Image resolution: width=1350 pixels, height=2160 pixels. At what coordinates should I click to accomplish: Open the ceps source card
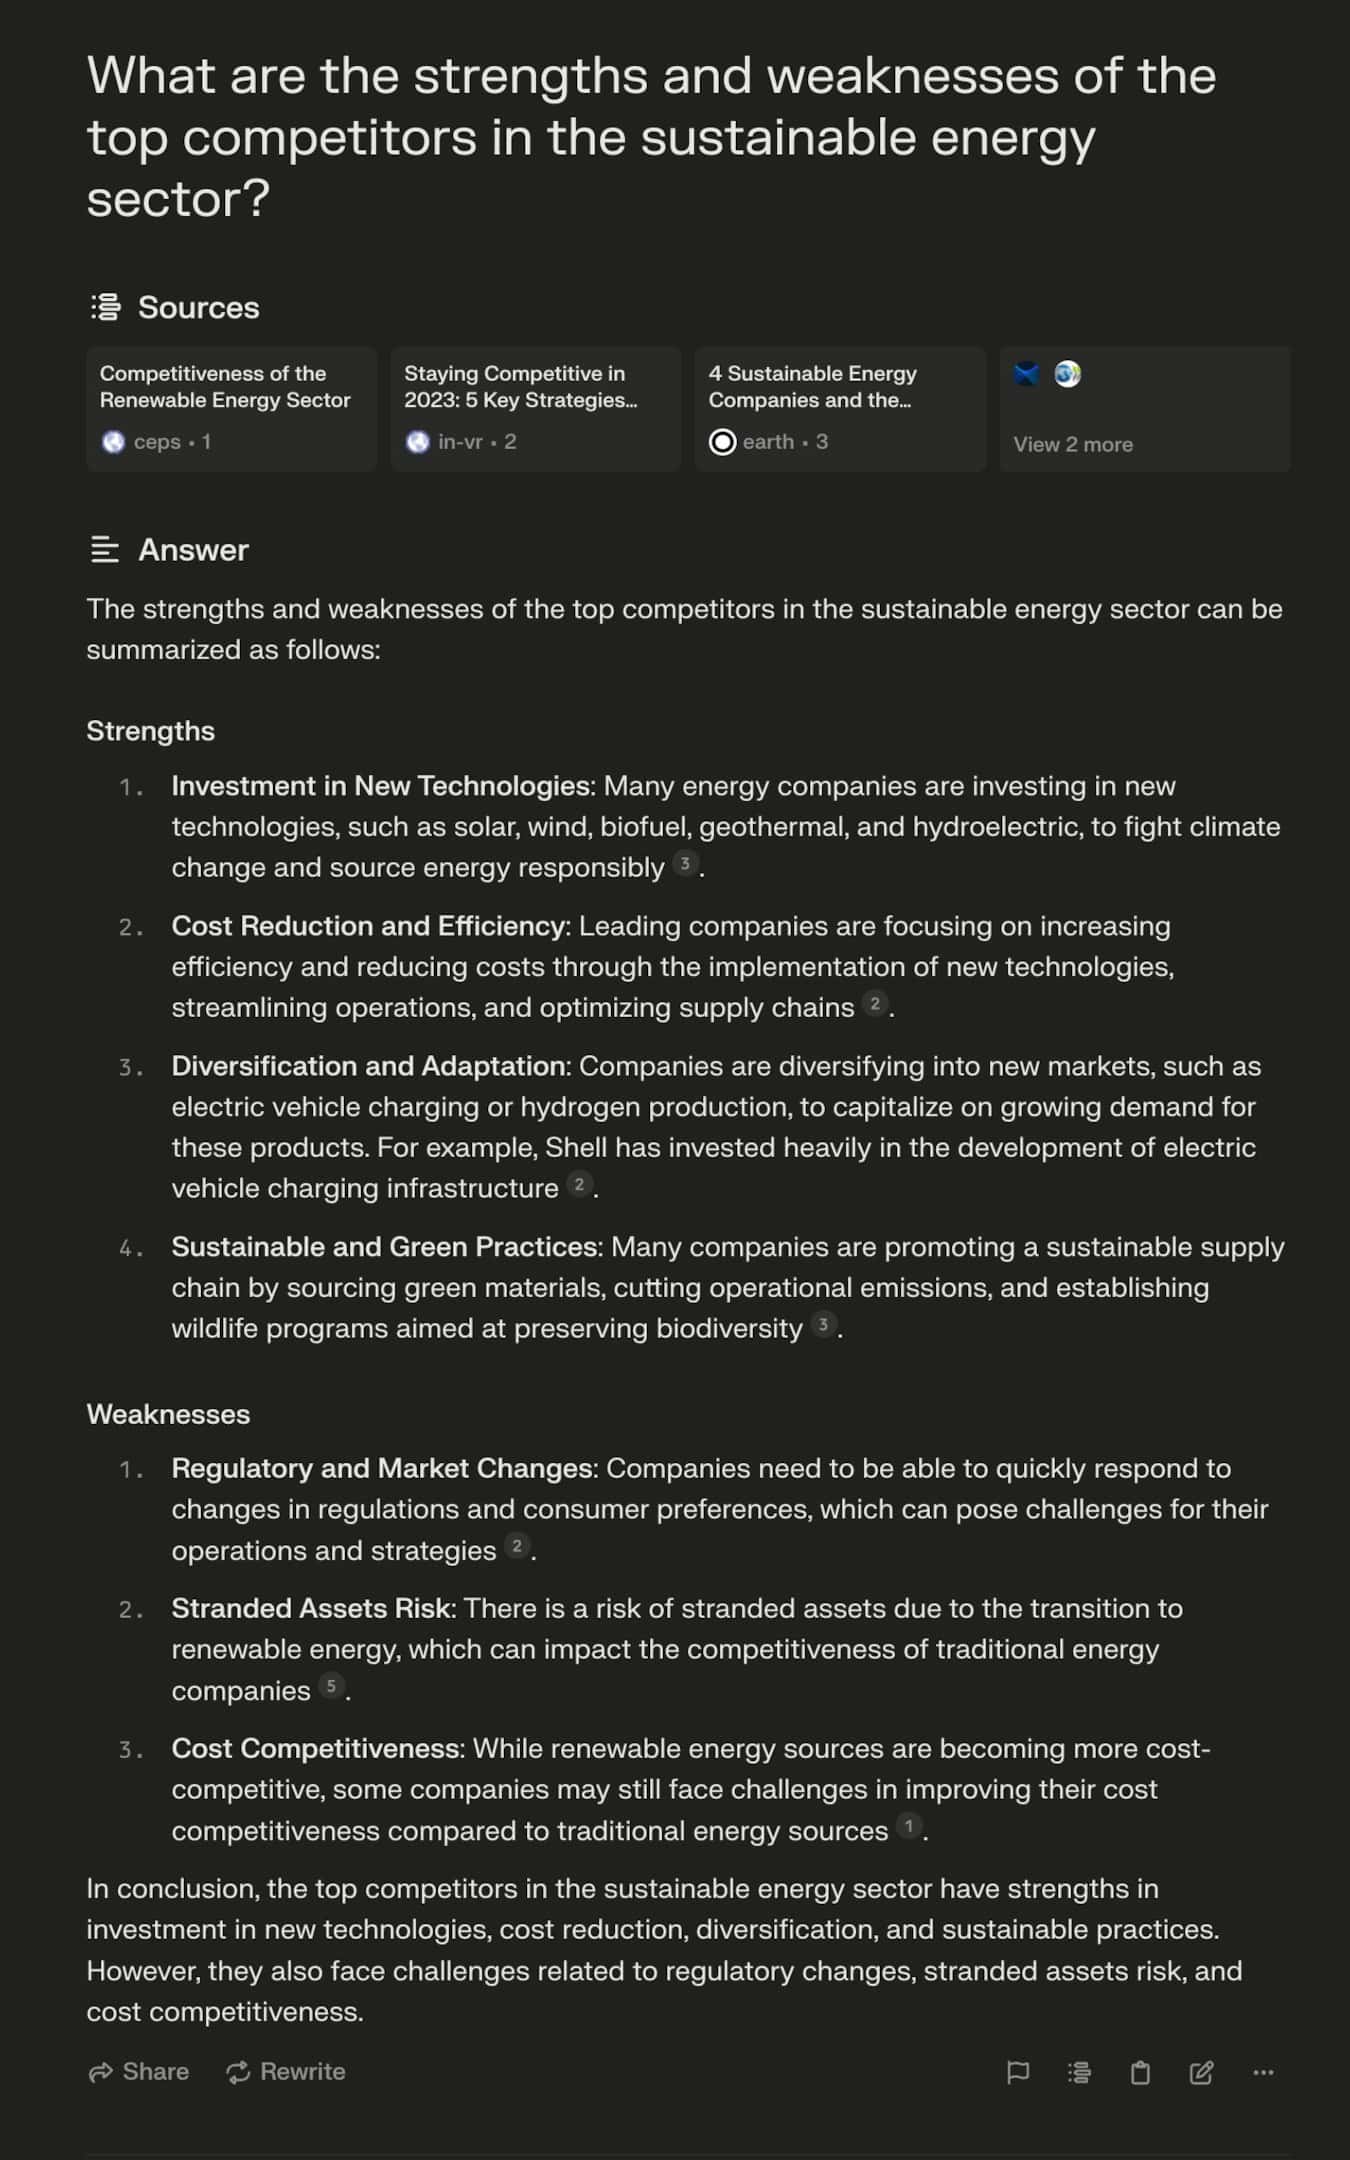coord(232,409)
